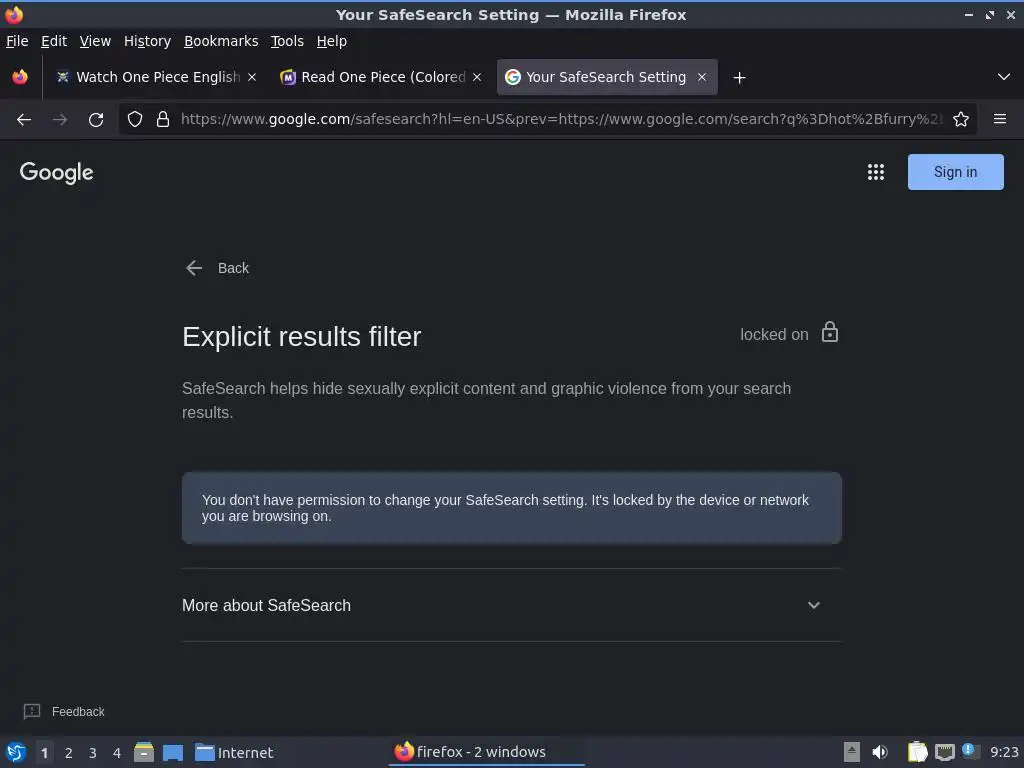Open the file manager taskbar icon
The height and width of the screenshot is (768, 1024).
click(144, 752)
